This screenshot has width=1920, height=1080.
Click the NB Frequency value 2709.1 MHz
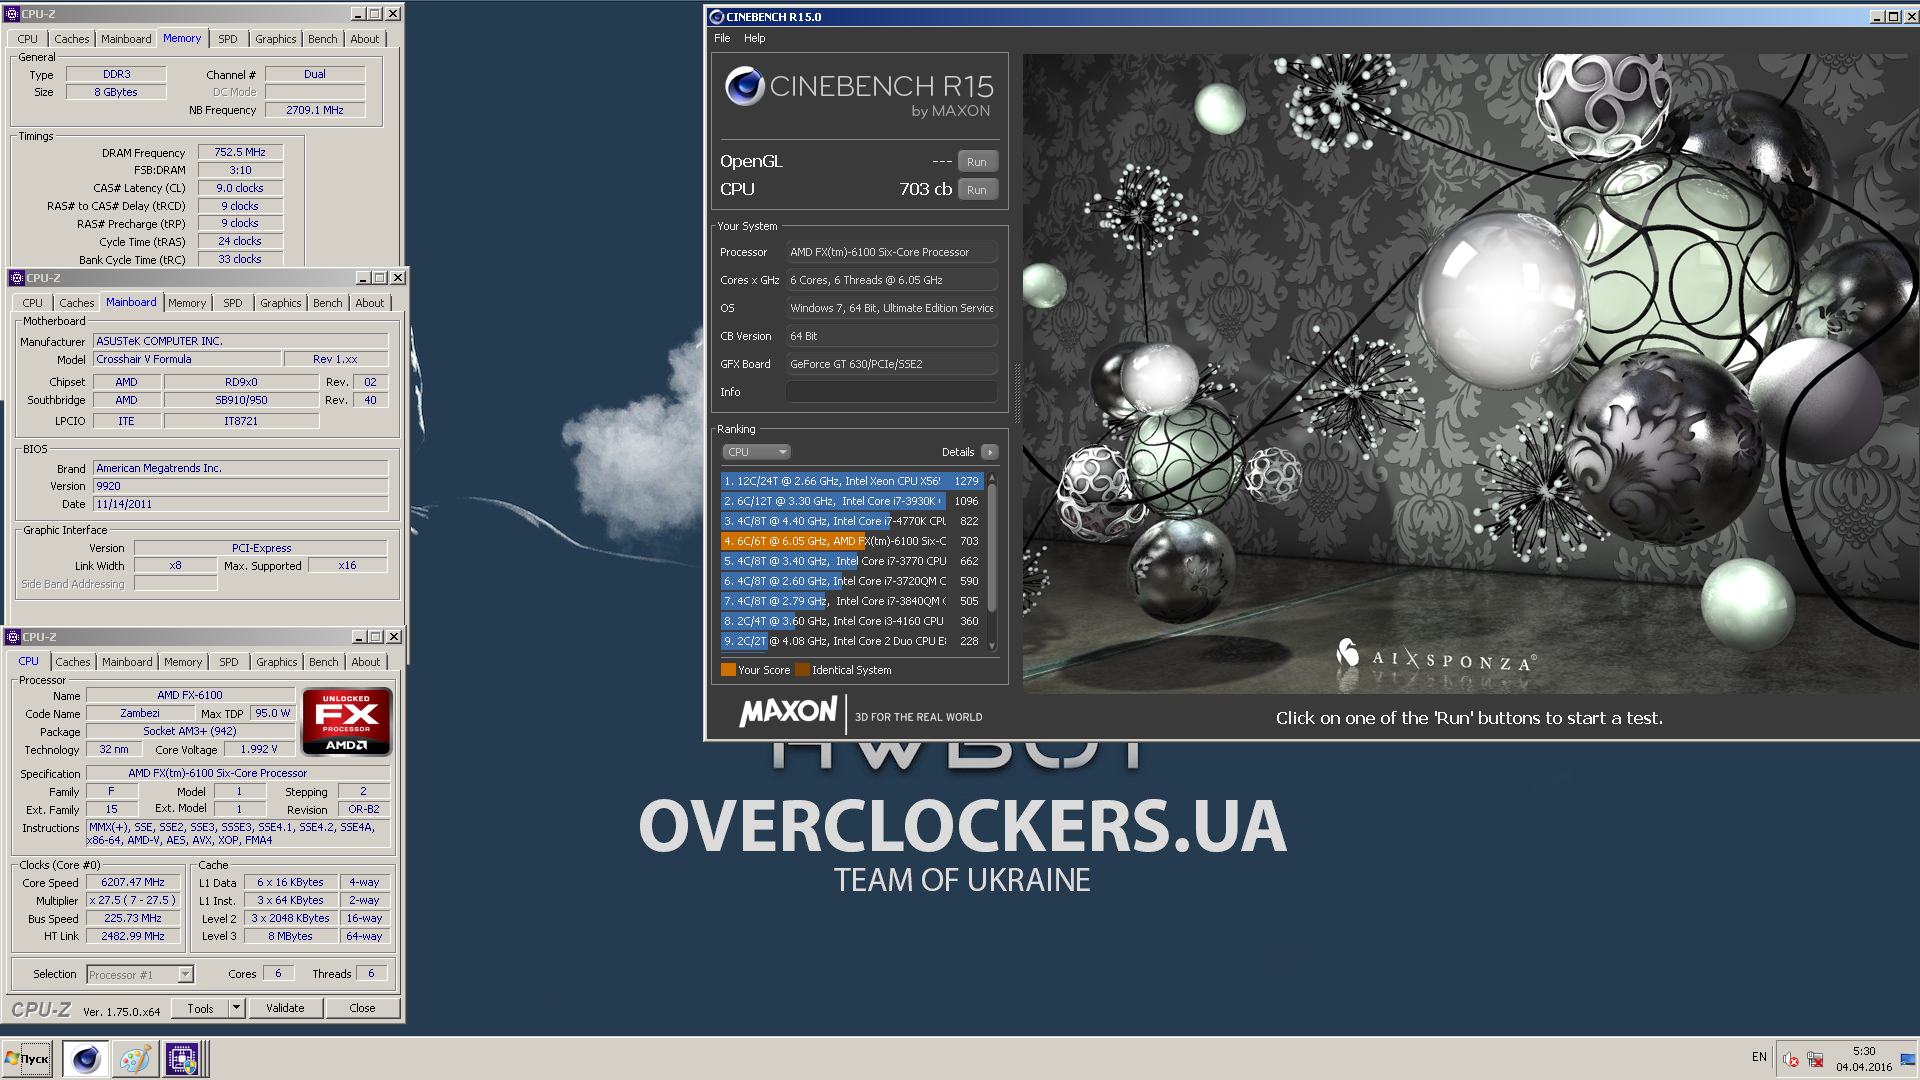tap(315, 110)
